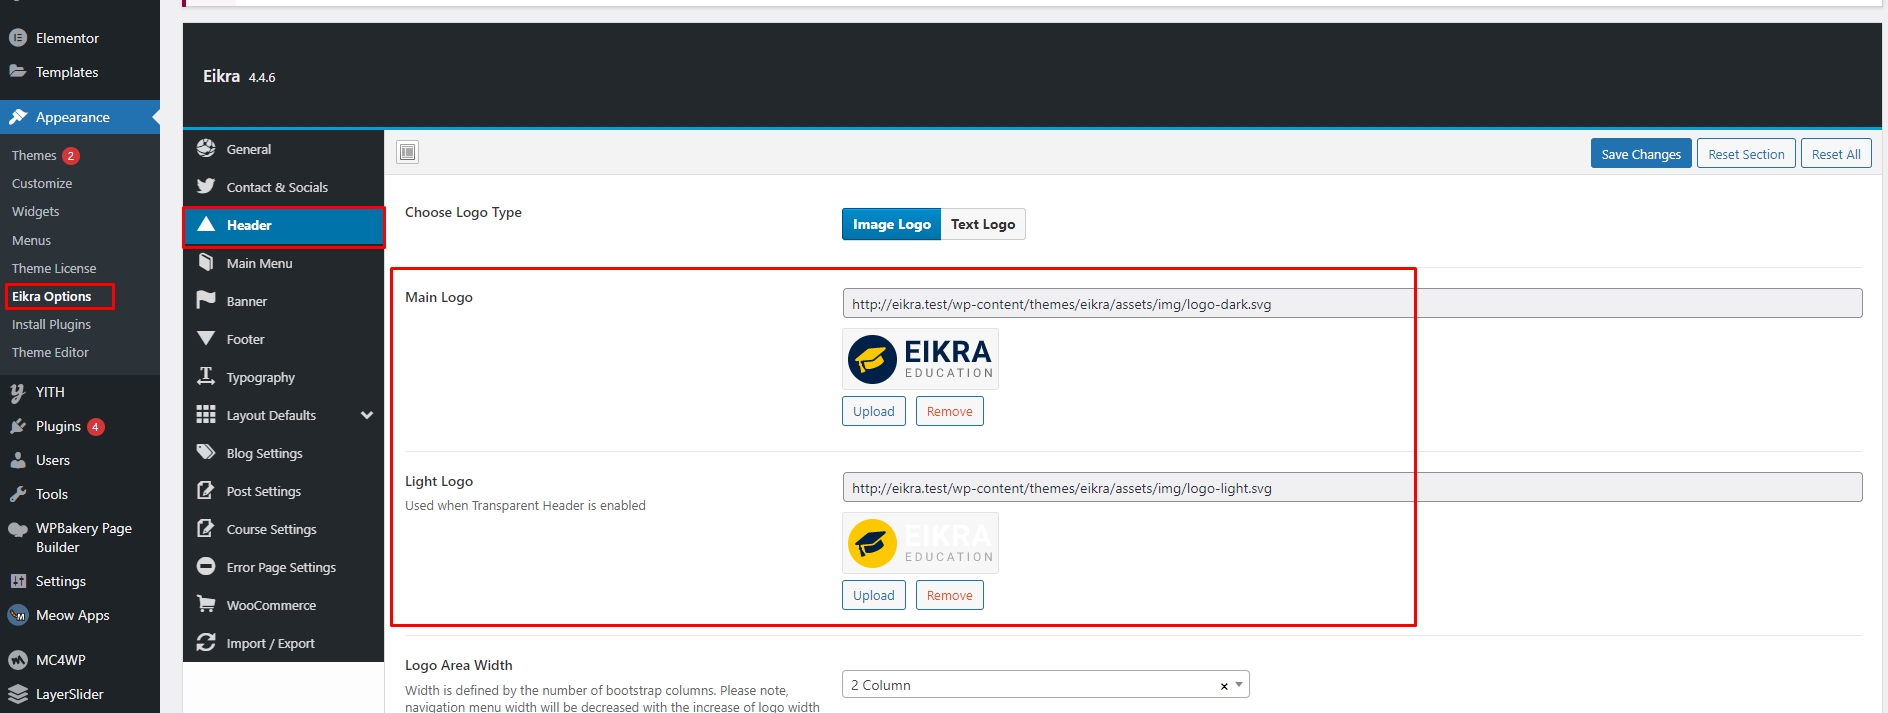The height and width of the screenshot is (713, 1888).
Task: Select the Image Logo option
Action: 891,224
